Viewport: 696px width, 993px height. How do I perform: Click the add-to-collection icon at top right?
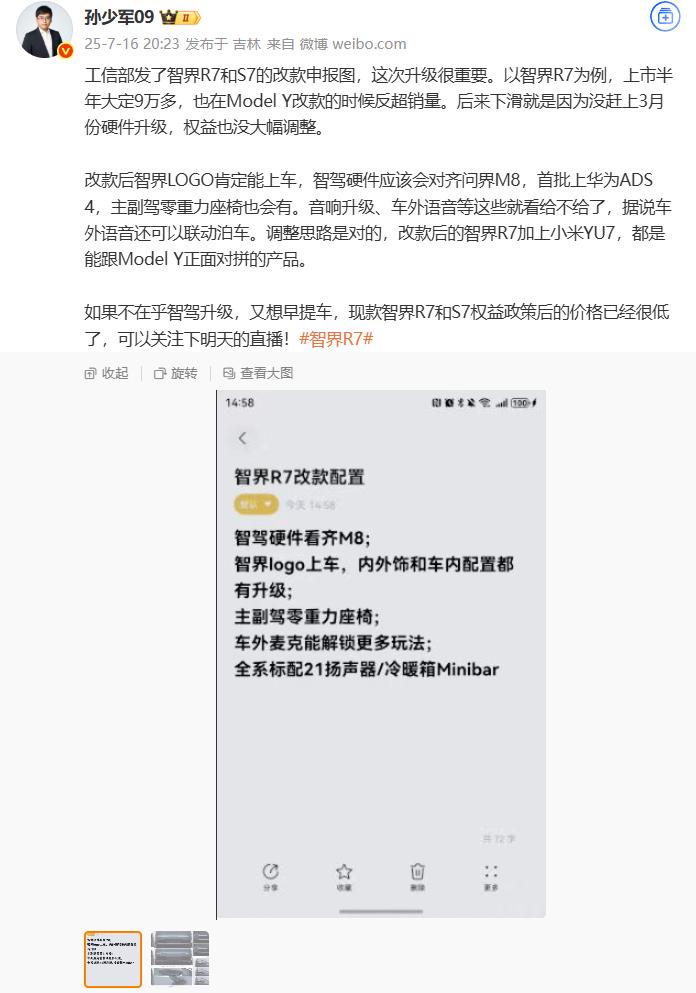click(664, 17)
